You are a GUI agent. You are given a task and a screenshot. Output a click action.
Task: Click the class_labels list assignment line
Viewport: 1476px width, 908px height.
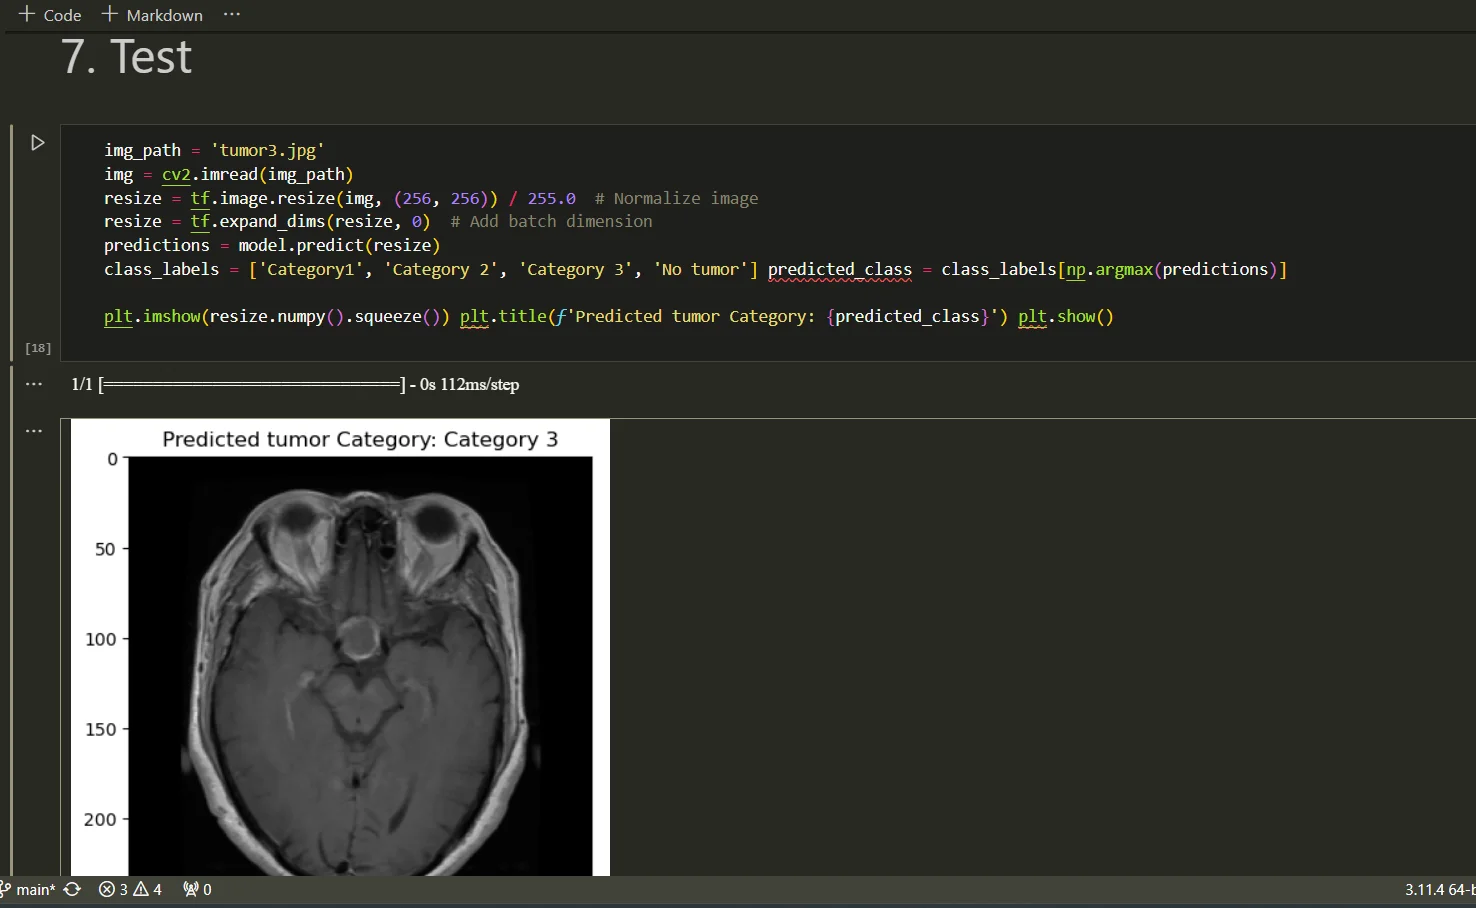431,269
